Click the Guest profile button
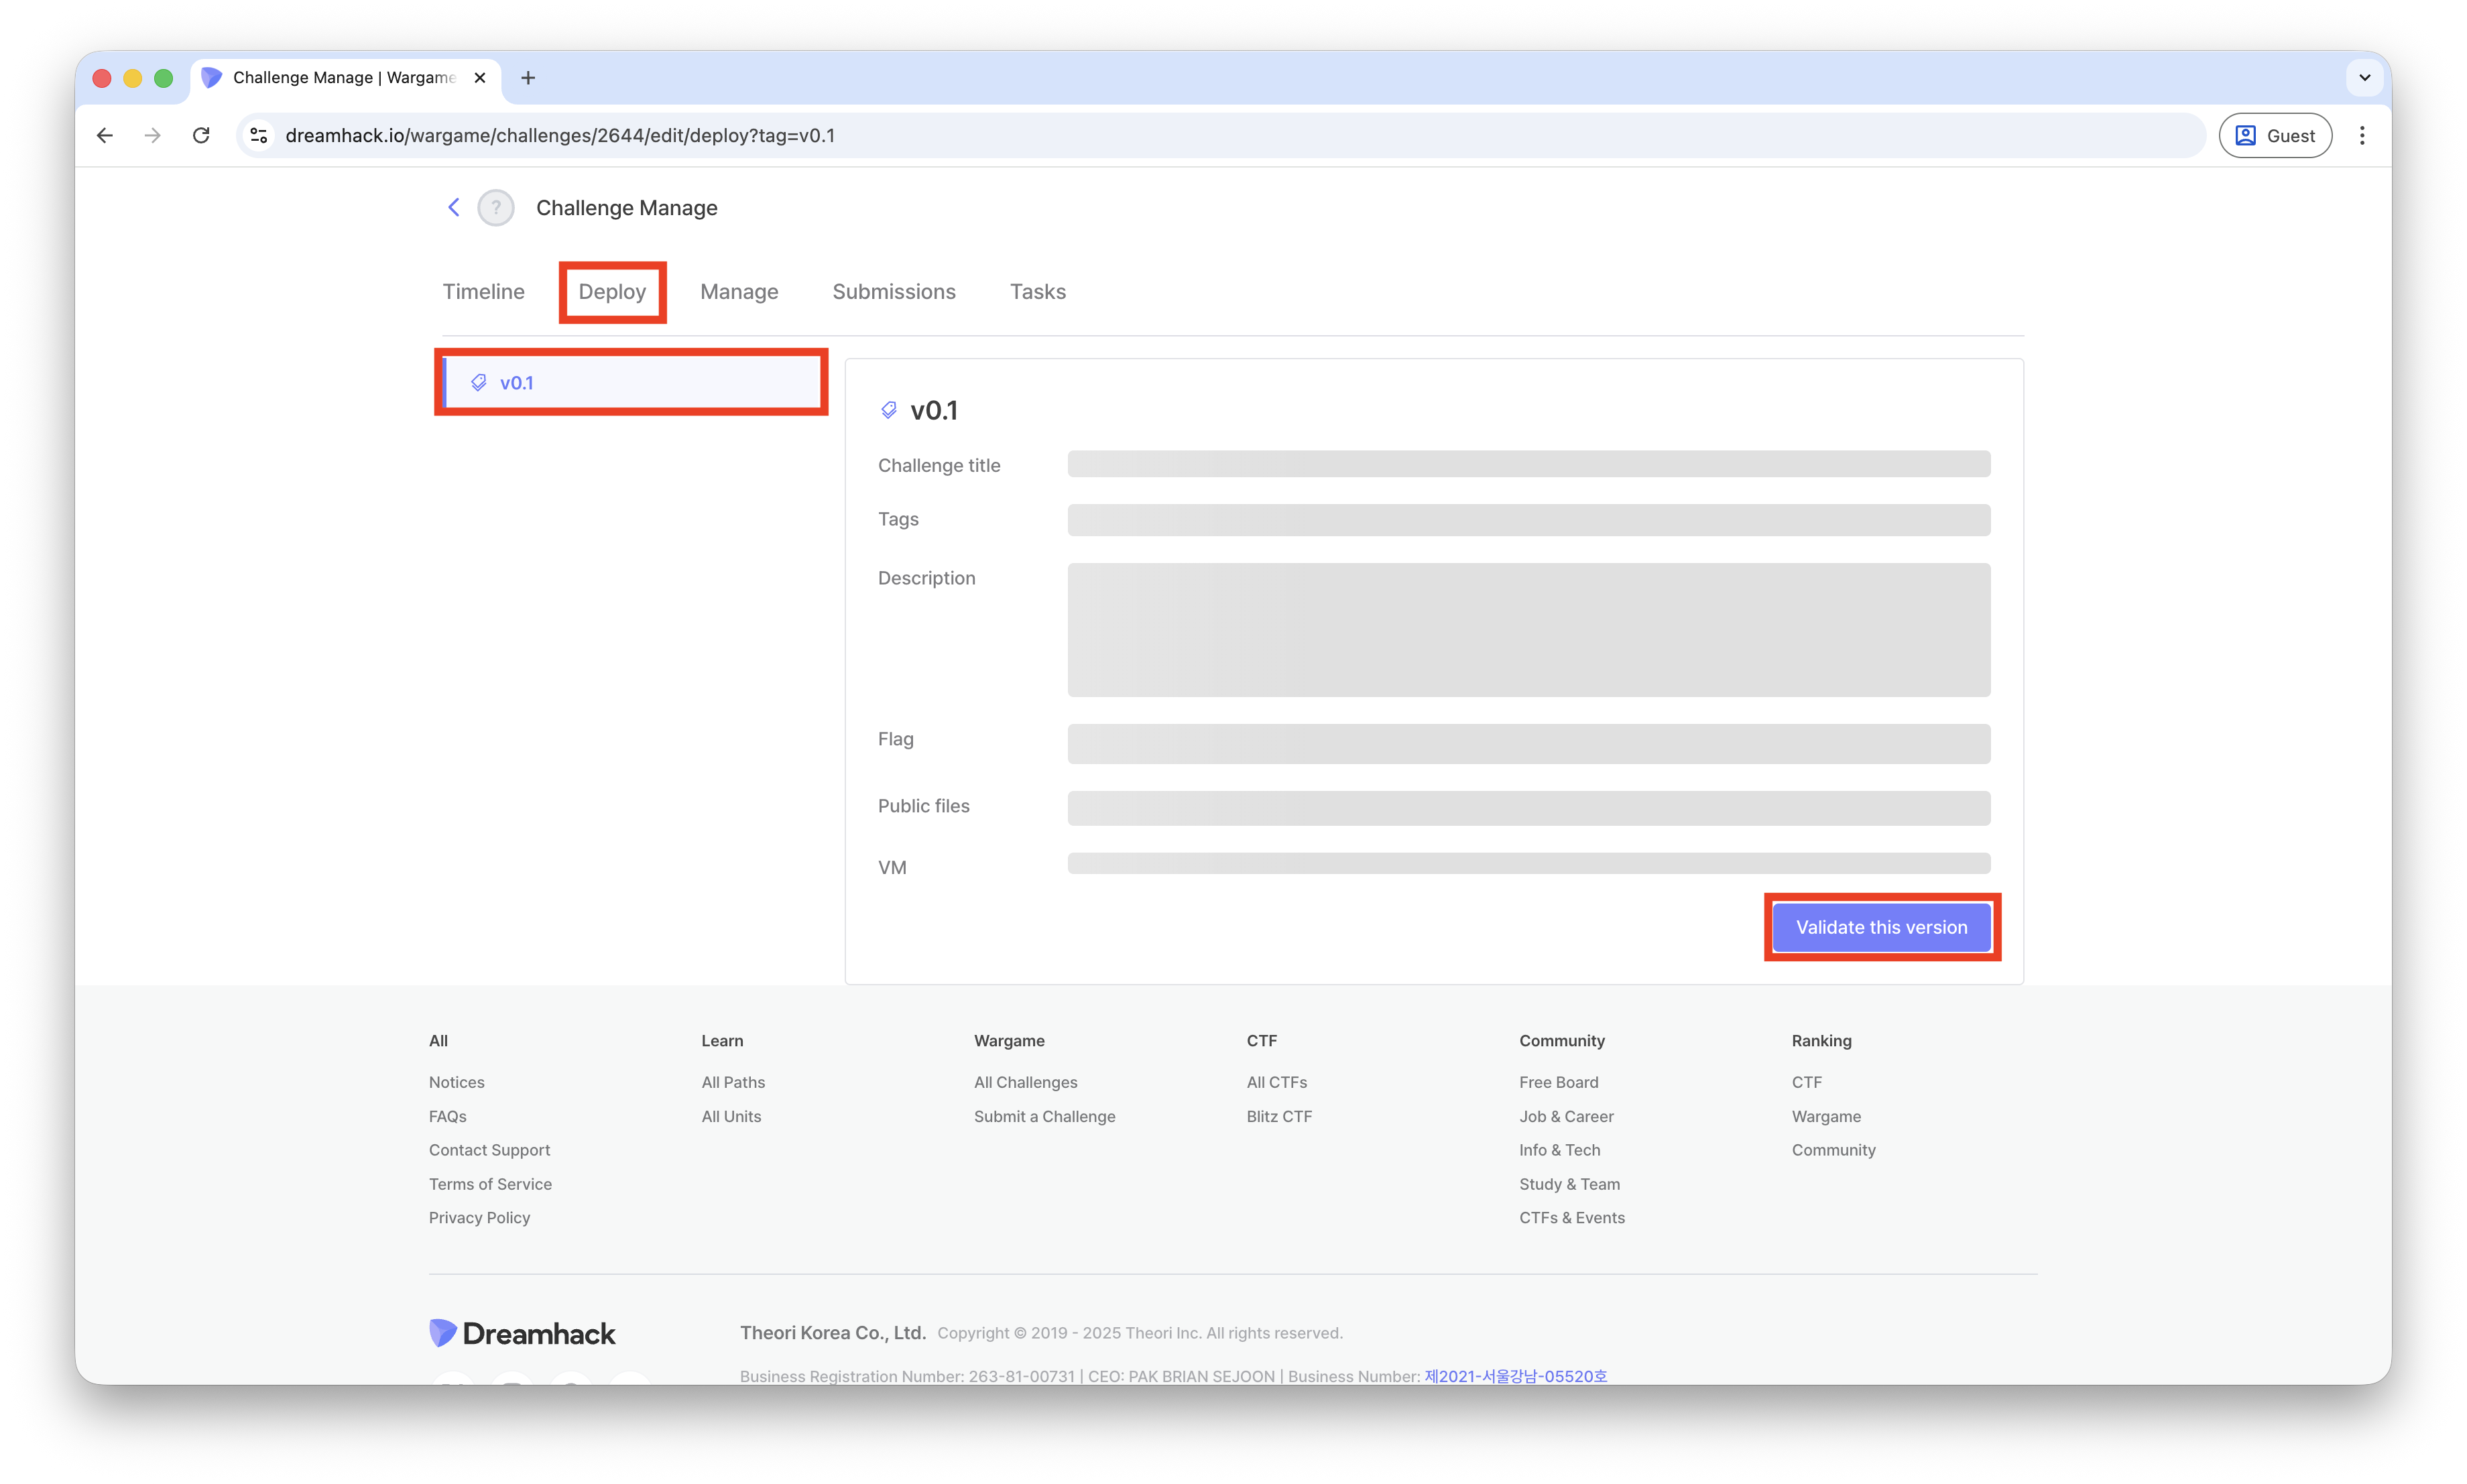Image resolution: width=2467 pixels, height=1484 pixels. tap(2275, 135)
